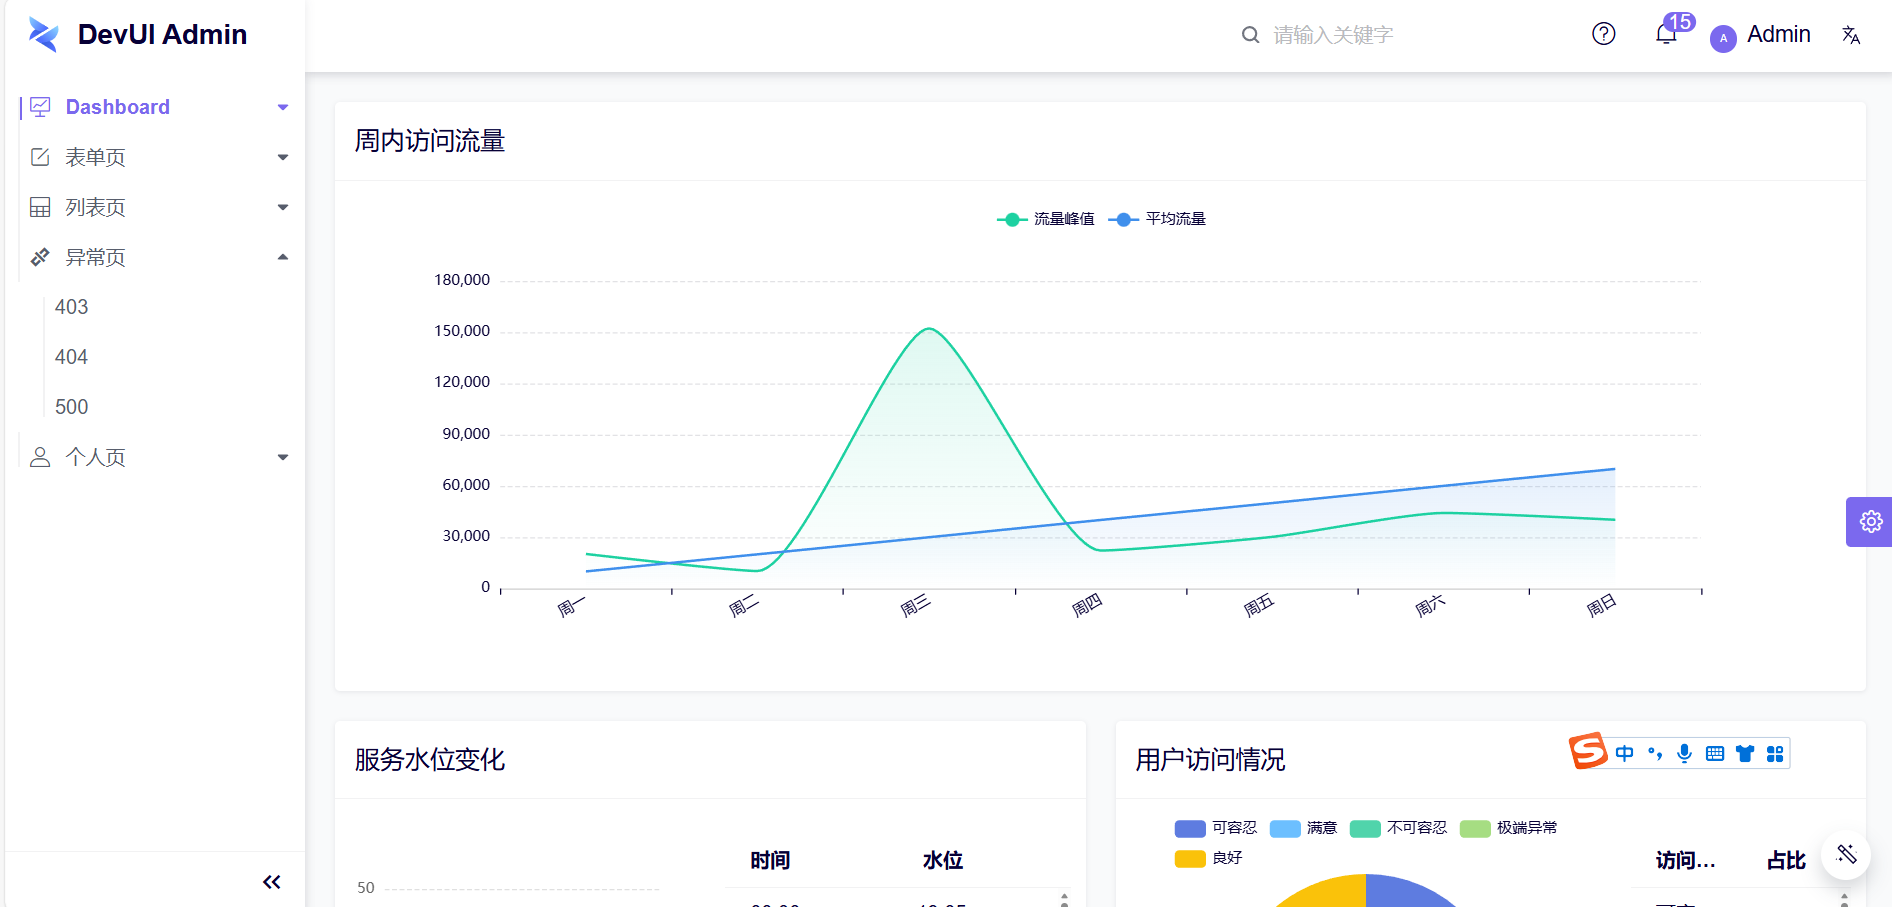Click the 周三 peak on green line
This screenshot has width=1892, height=907.
[929, 328]
